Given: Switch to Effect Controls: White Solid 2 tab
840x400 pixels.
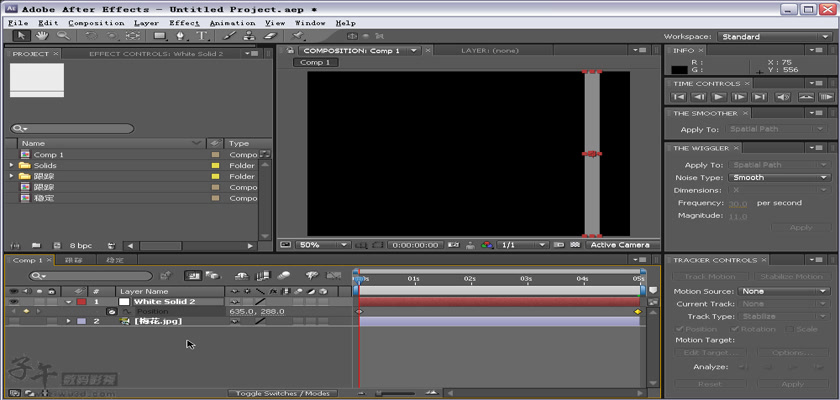Looking at the screenshot, I should coord(156,54).
